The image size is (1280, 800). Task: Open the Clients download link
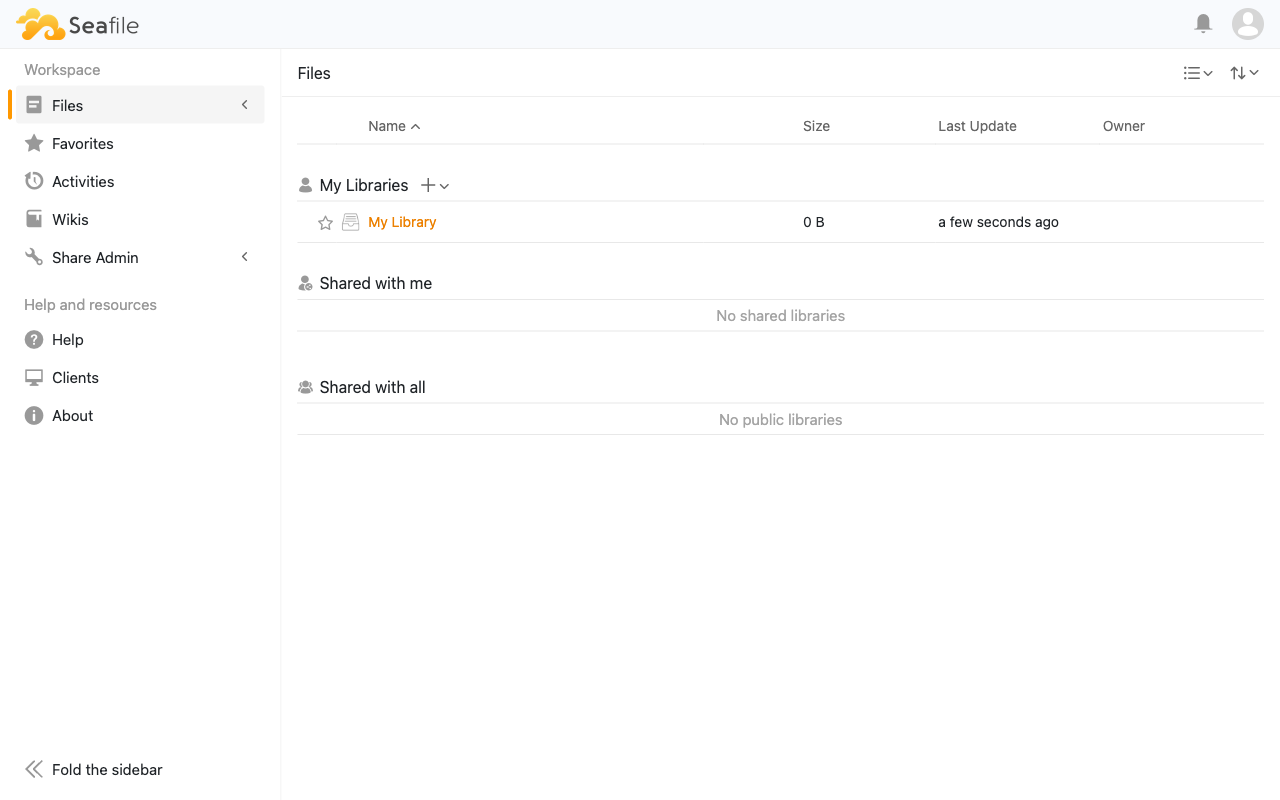click(75, 377)
